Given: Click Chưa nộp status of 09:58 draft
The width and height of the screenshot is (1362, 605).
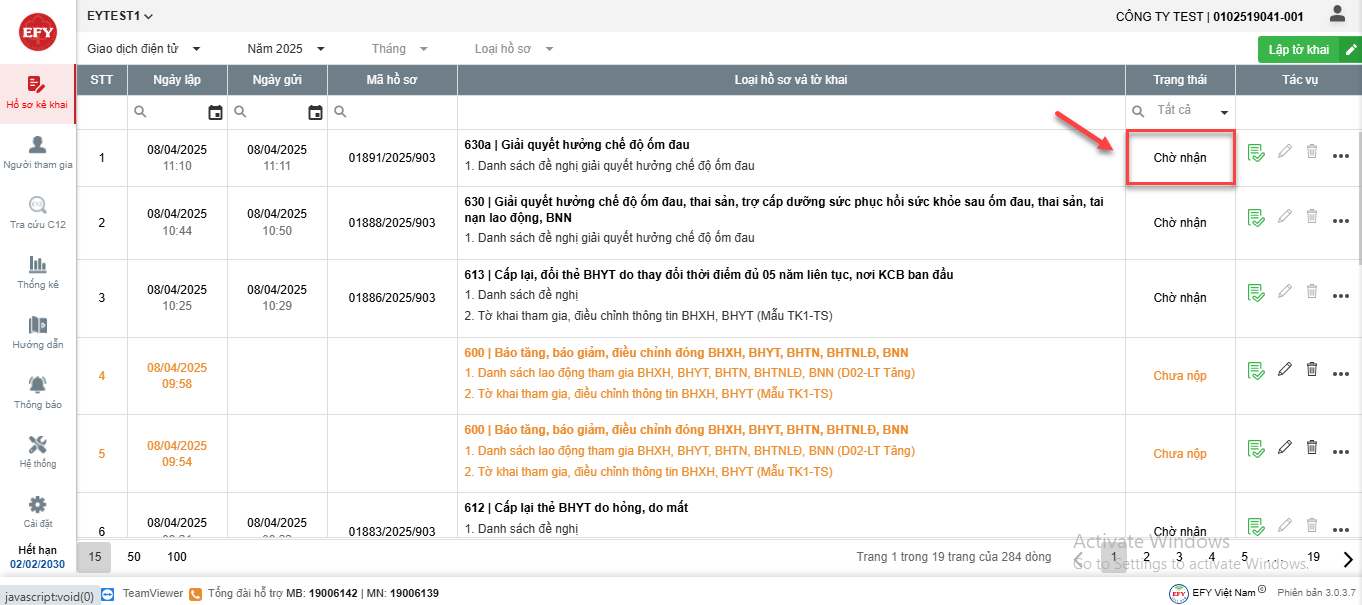Looking at the screenshot, I should 1180,376.
